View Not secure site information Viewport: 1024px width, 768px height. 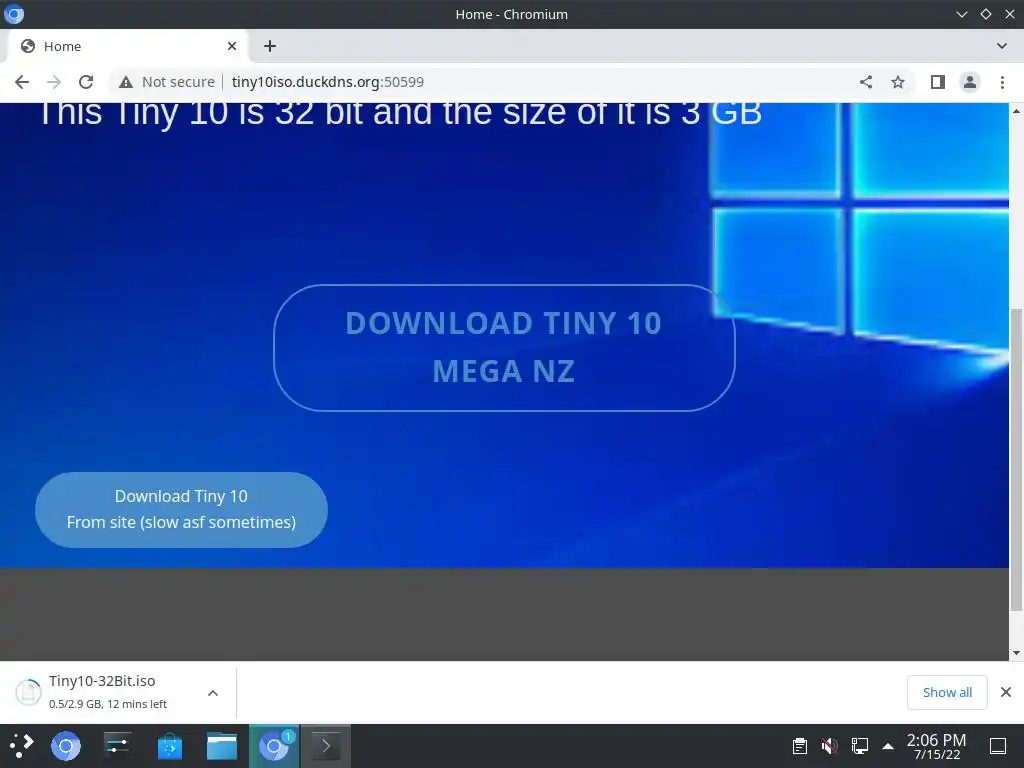pyautogui.click(x=167, y=82)
